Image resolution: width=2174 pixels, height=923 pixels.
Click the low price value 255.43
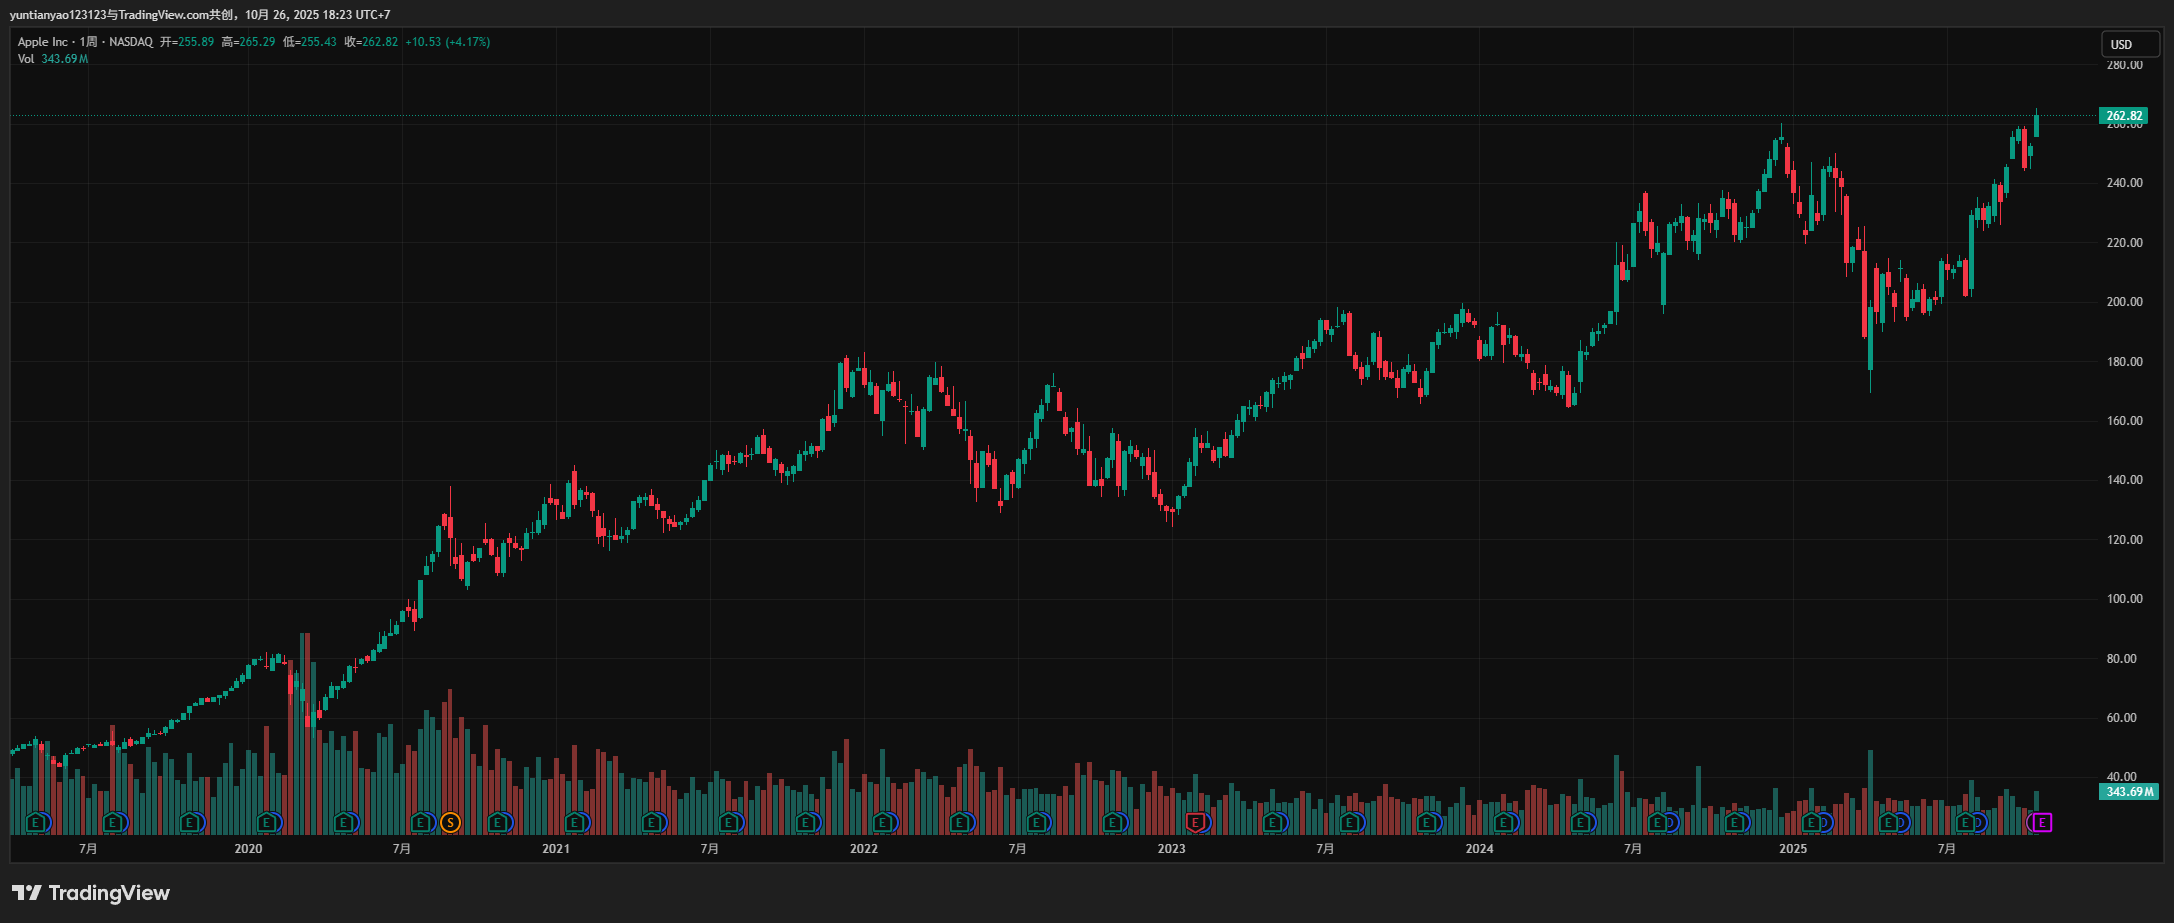[x=319, y=42]
